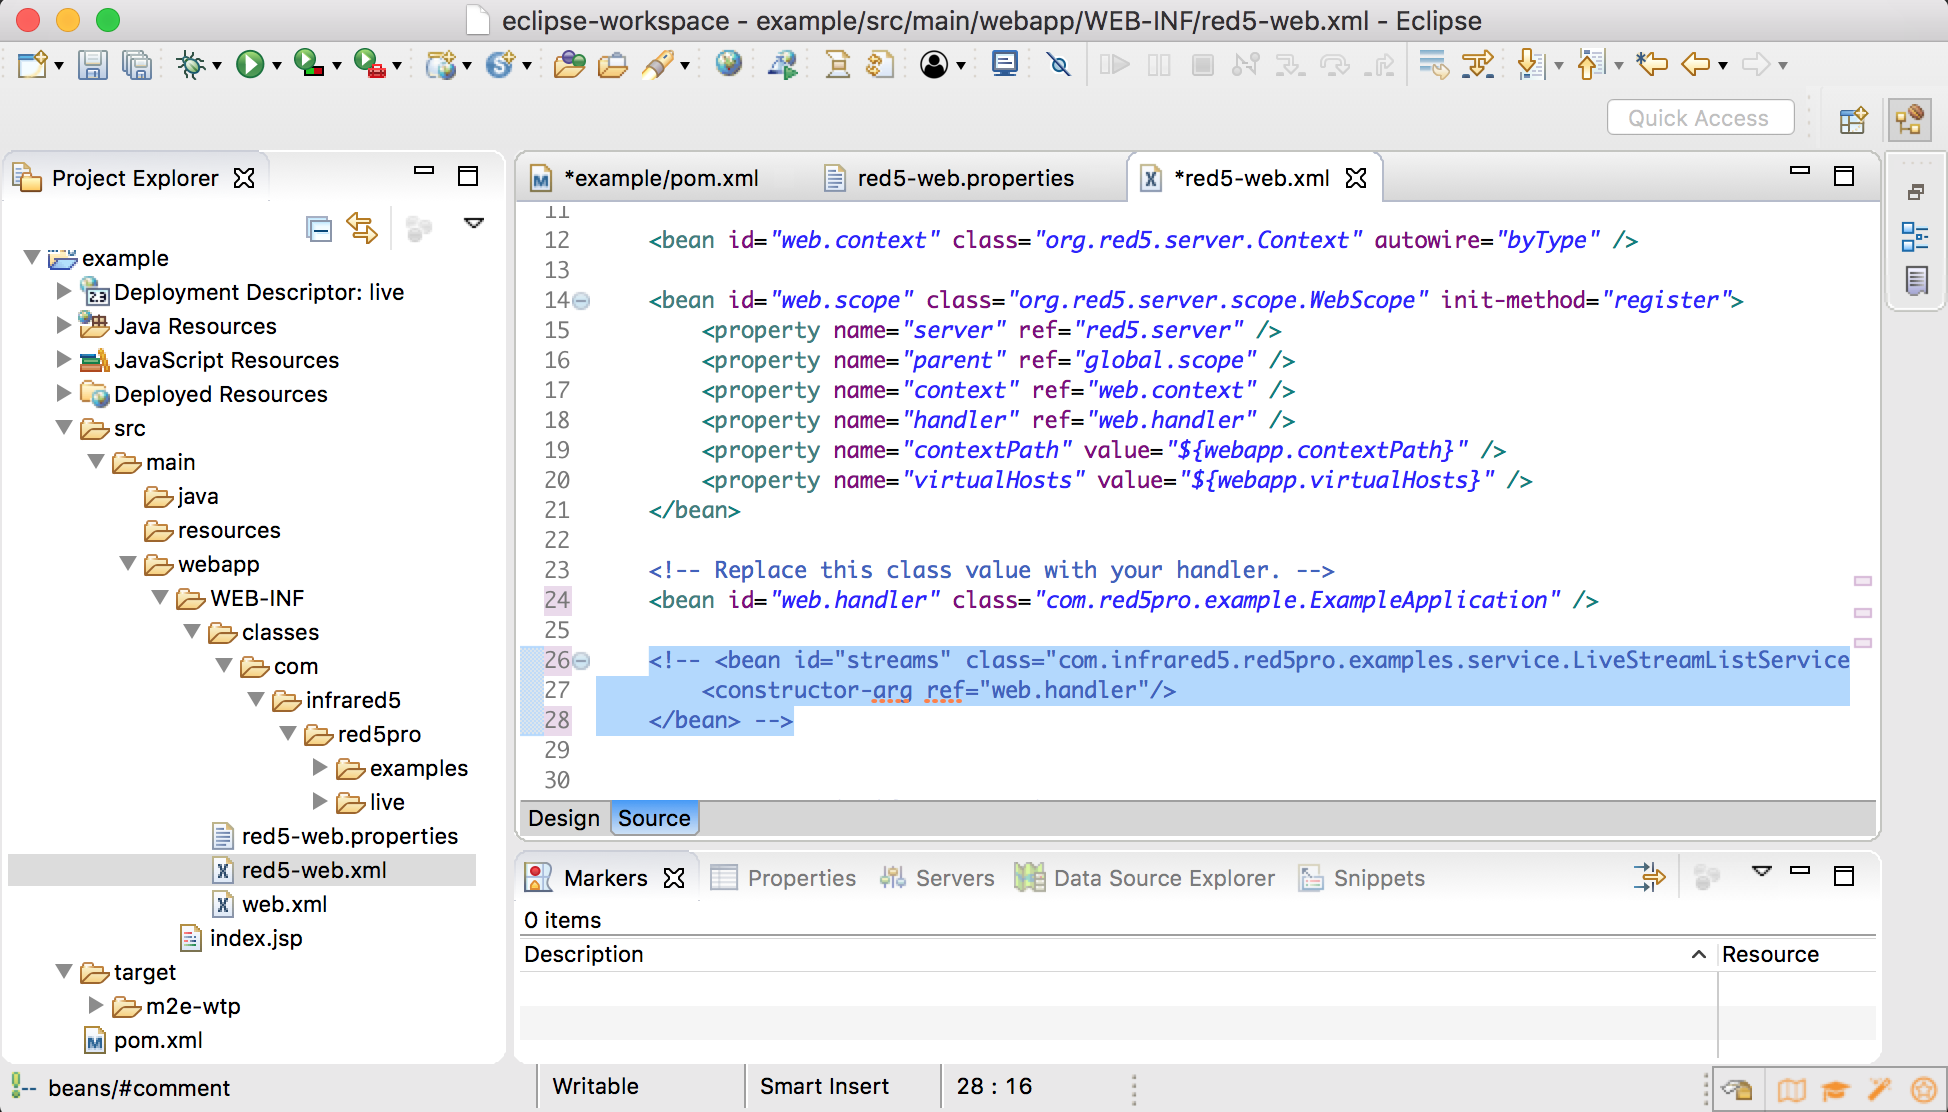The image size is (1948, 1112).
Task: Expand the Deployed Resources node
Action: 63,393
